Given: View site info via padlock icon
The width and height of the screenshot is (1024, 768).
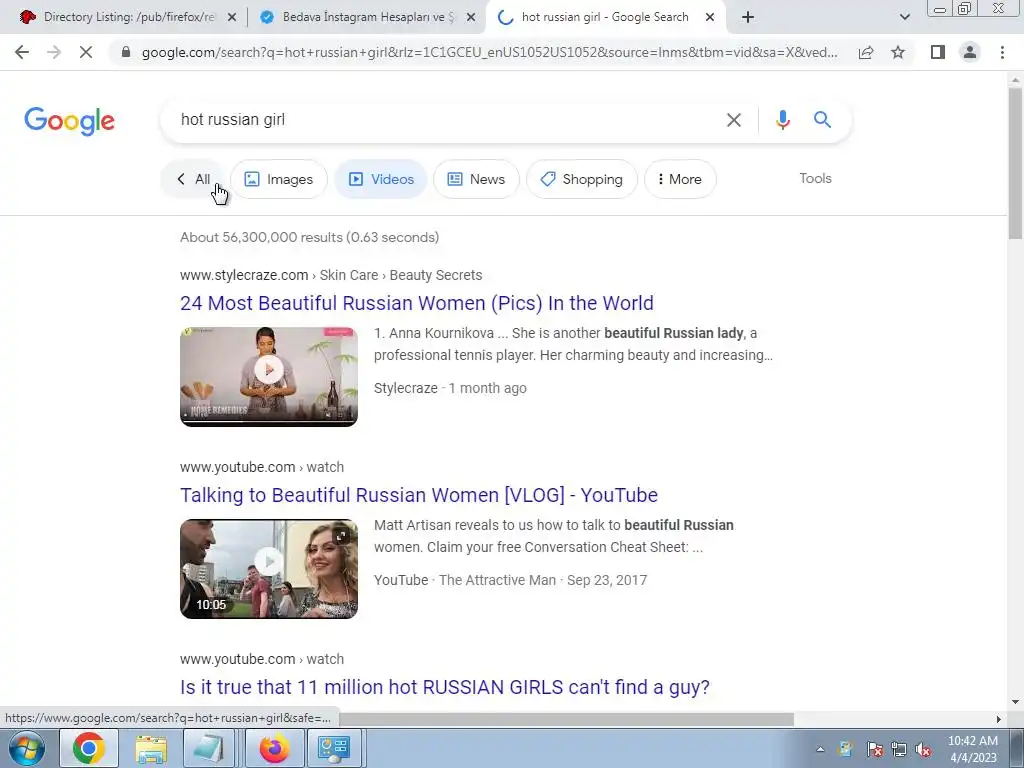Looking at the screenshot, I should [x=126, y=52].
